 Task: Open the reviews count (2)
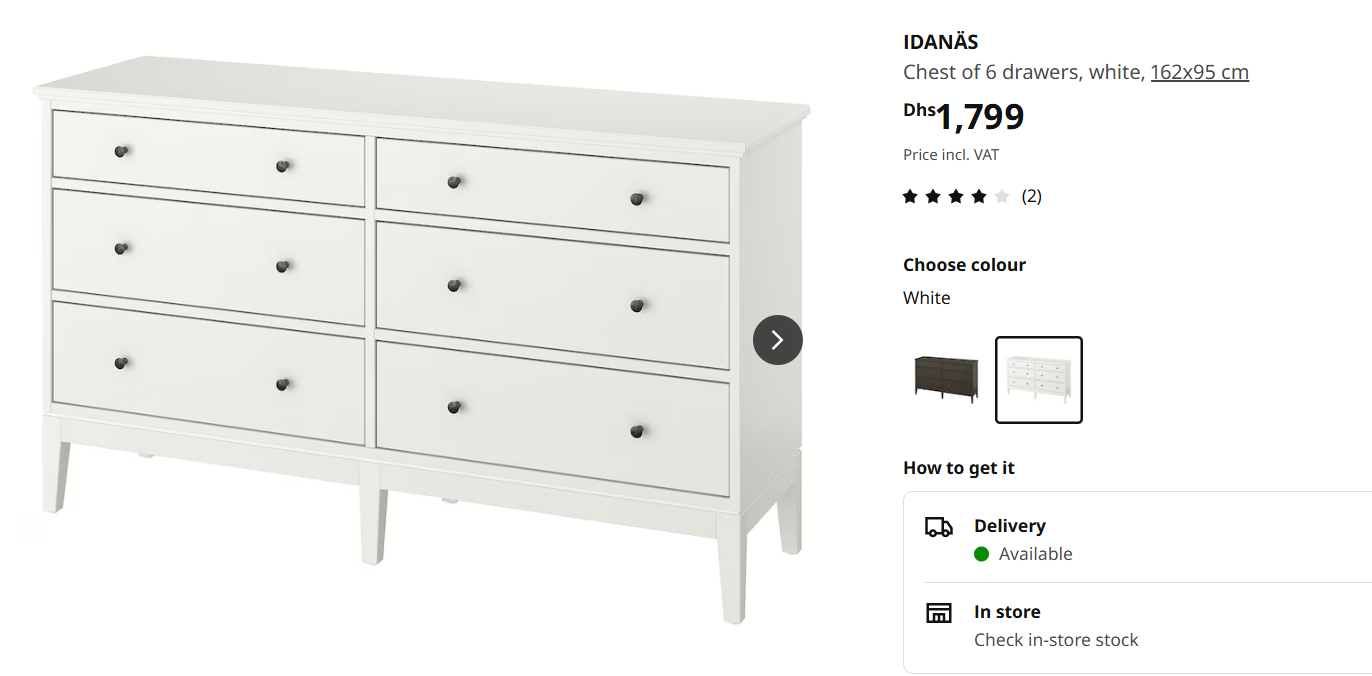click(1031, 196)
